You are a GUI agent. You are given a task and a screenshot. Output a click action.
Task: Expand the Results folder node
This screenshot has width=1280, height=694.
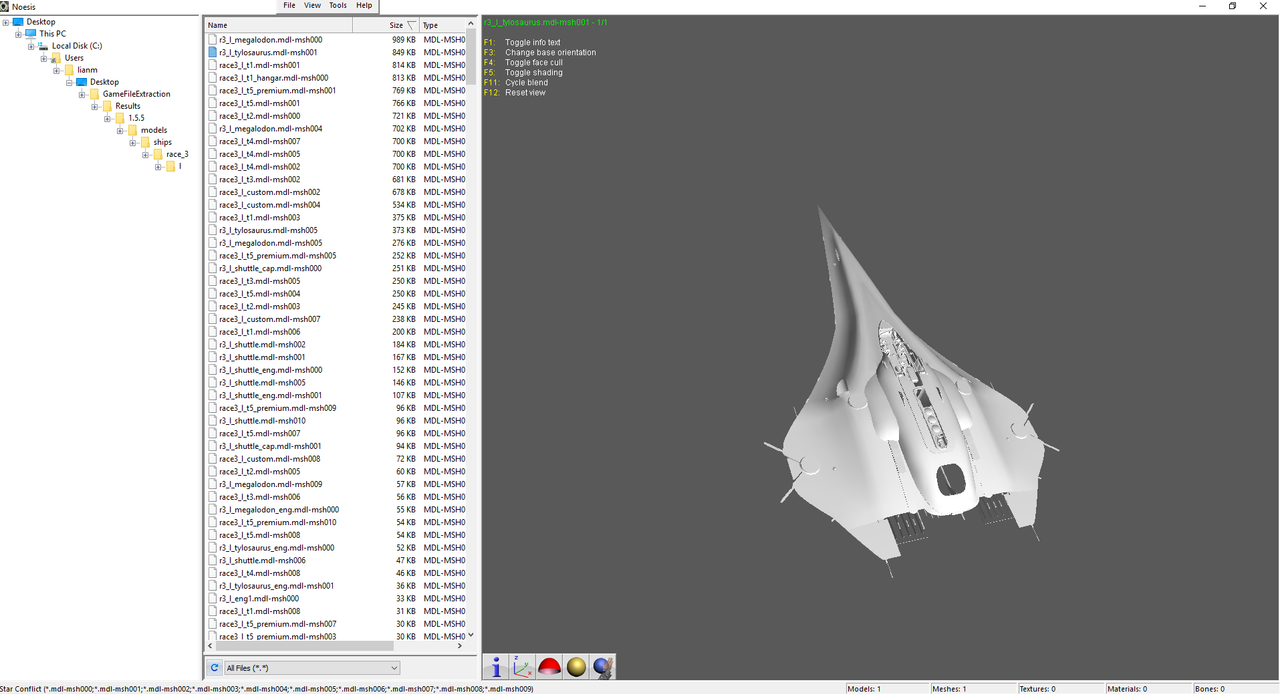click(x=95, y=106)
